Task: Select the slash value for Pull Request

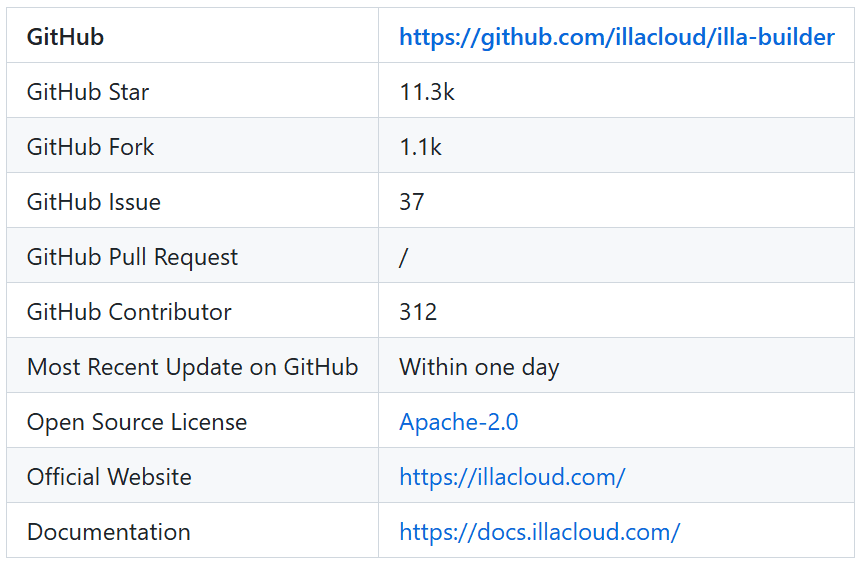Action: [404, 257]
